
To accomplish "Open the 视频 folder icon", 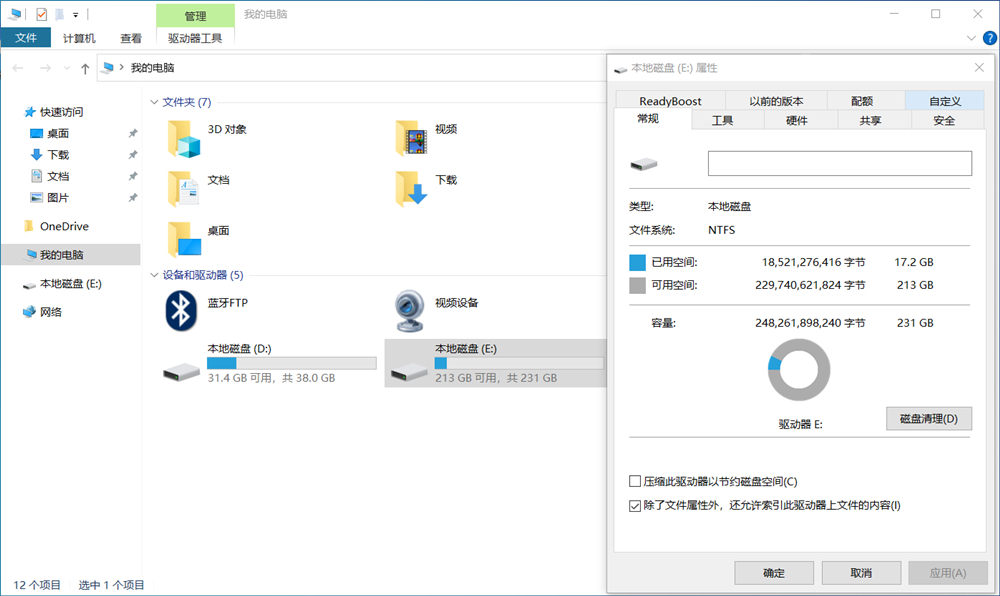I will pos(411,139).
